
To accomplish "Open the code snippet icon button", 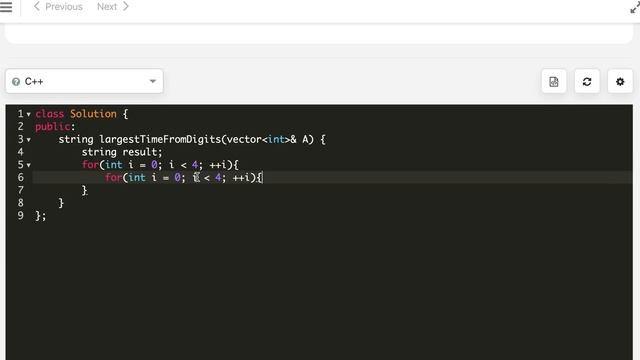I will coord(554,82).
